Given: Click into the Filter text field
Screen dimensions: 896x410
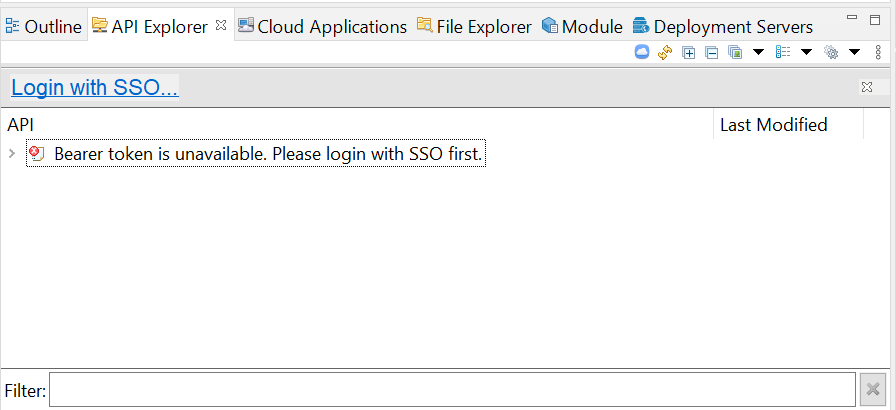Looking at the screenshot, I should tap(452, 389).
